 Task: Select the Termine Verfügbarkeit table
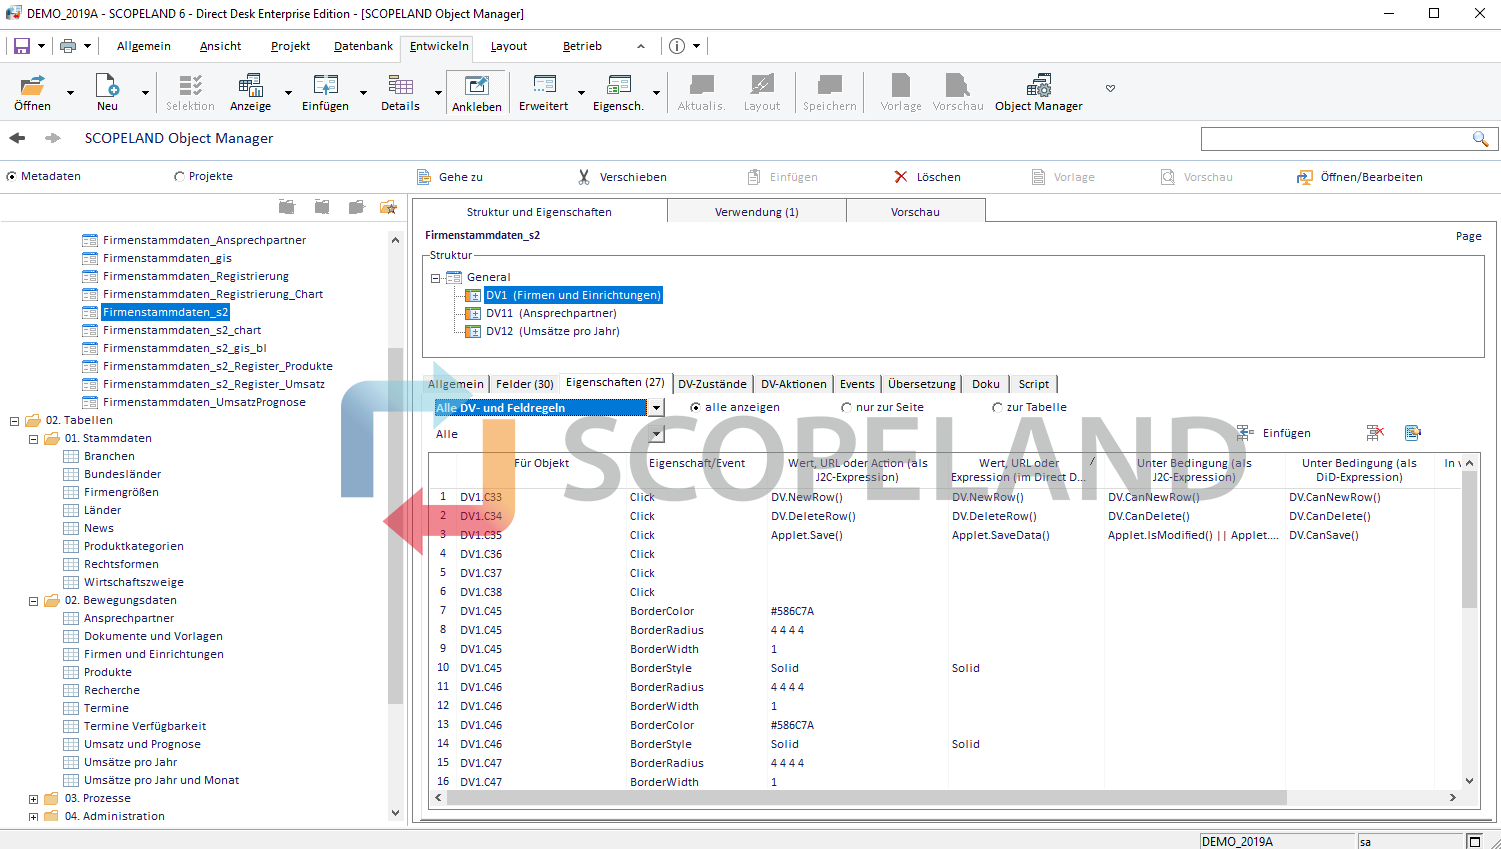(145, 726)
